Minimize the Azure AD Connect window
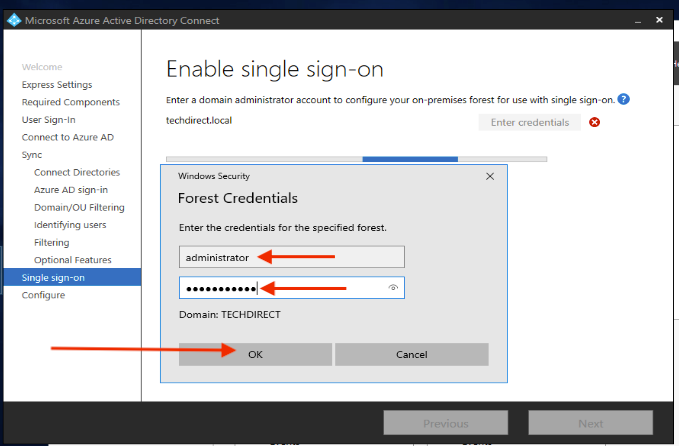The height and width of the screenshot is (446, 679). tap(638, 21)
